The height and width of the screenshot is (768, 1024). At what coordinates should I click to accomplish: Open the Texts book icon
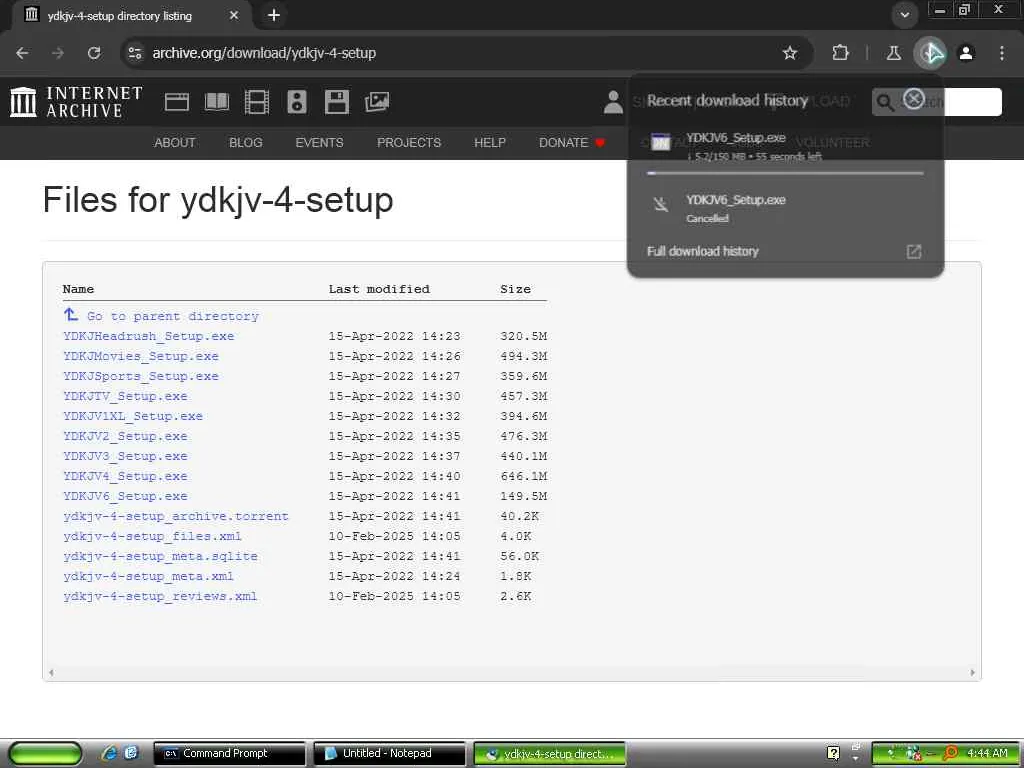coord(217,102)
